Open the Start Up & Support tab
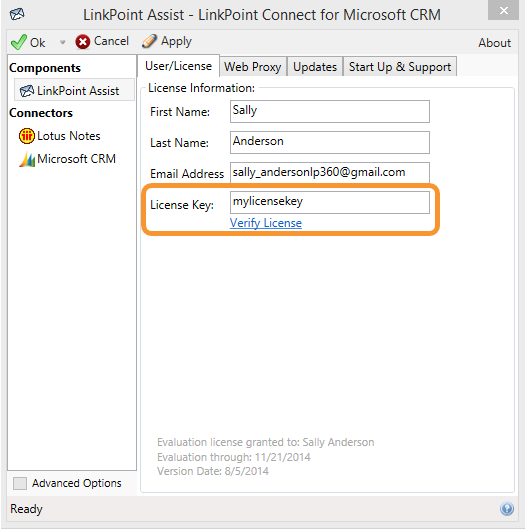 (400, 67)
